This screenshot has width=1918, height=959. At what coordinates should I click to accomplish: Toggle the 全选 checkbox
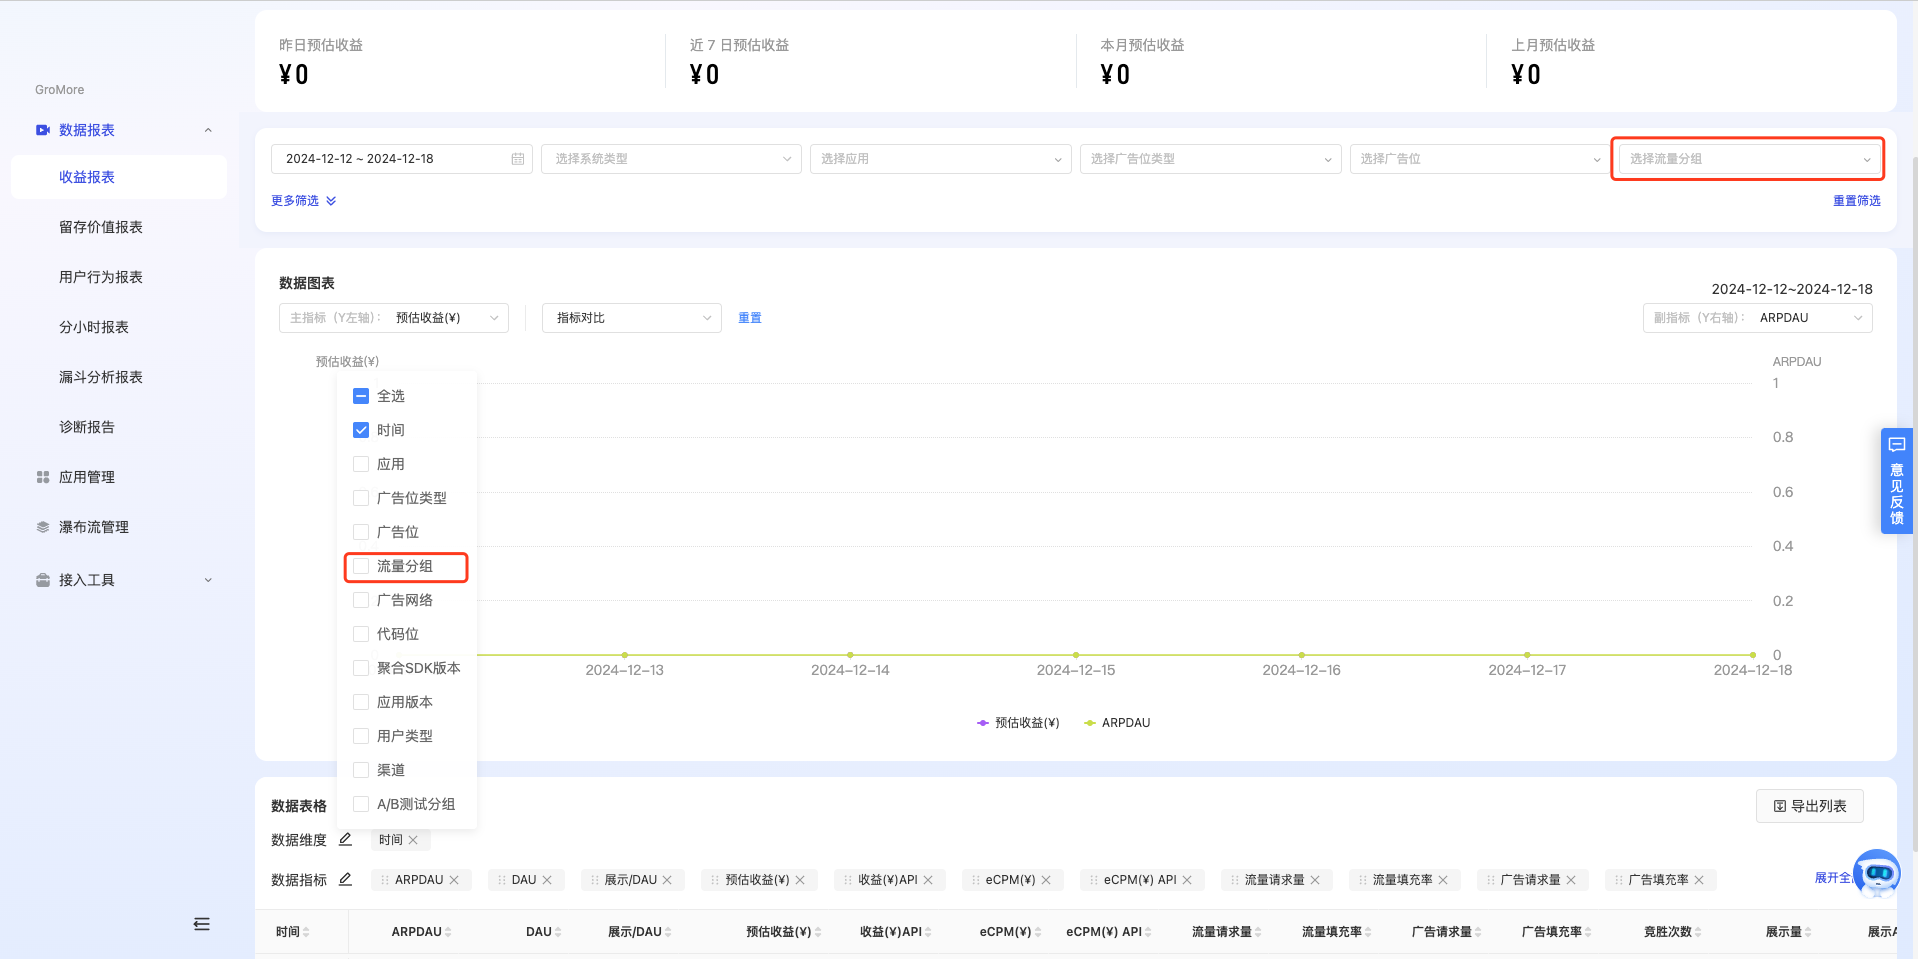(x=361, y=396)
